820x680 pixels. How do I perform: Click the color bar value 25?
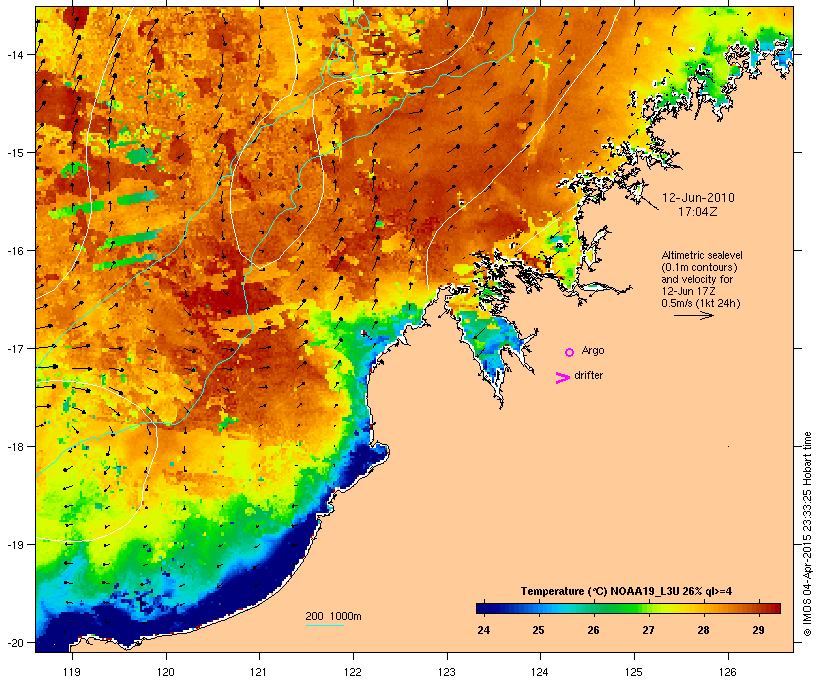539,630
